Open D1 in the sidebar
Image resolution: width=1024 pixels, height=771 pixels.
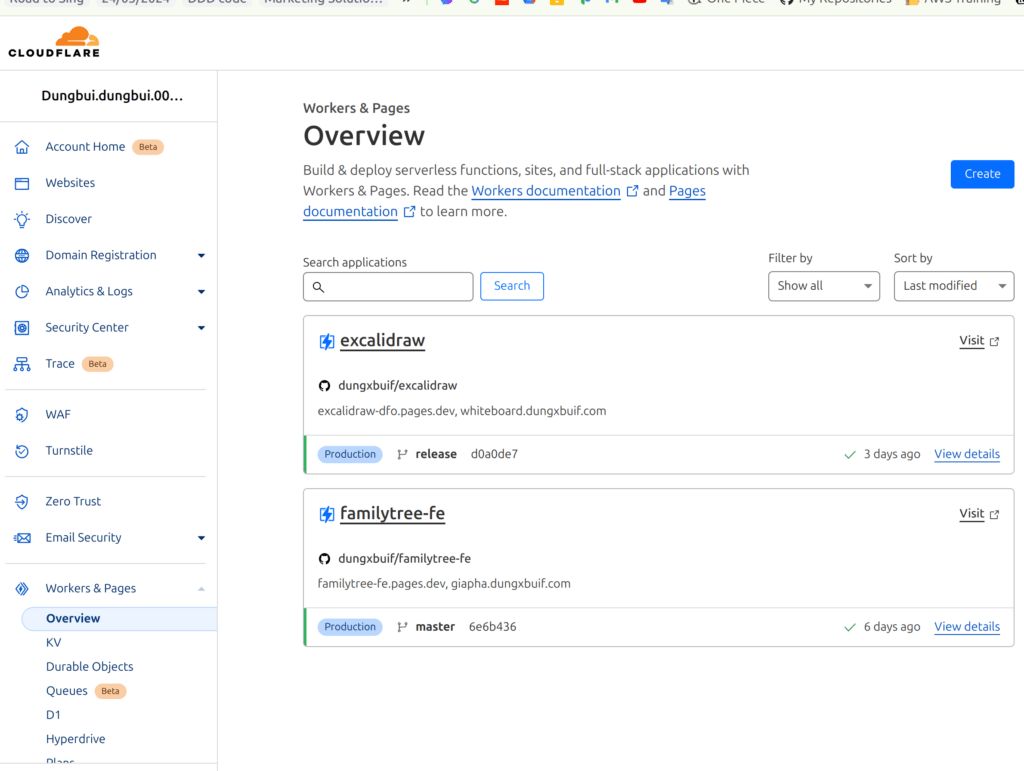pos(53,715)
